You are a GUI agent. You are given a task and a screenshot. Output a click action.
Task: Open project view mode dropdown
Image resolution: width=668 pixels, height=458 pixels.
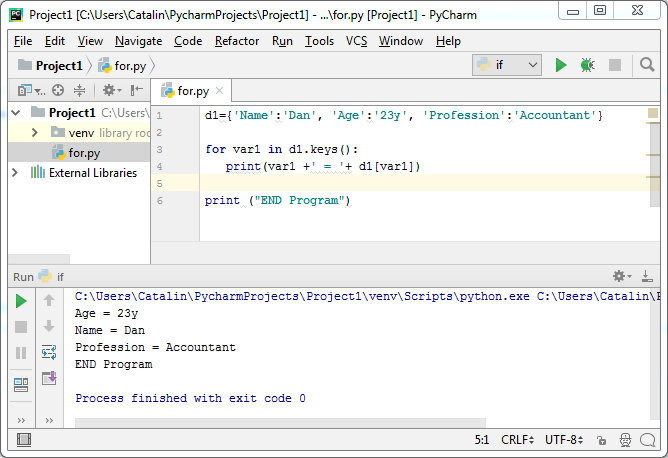pos(32,90)
